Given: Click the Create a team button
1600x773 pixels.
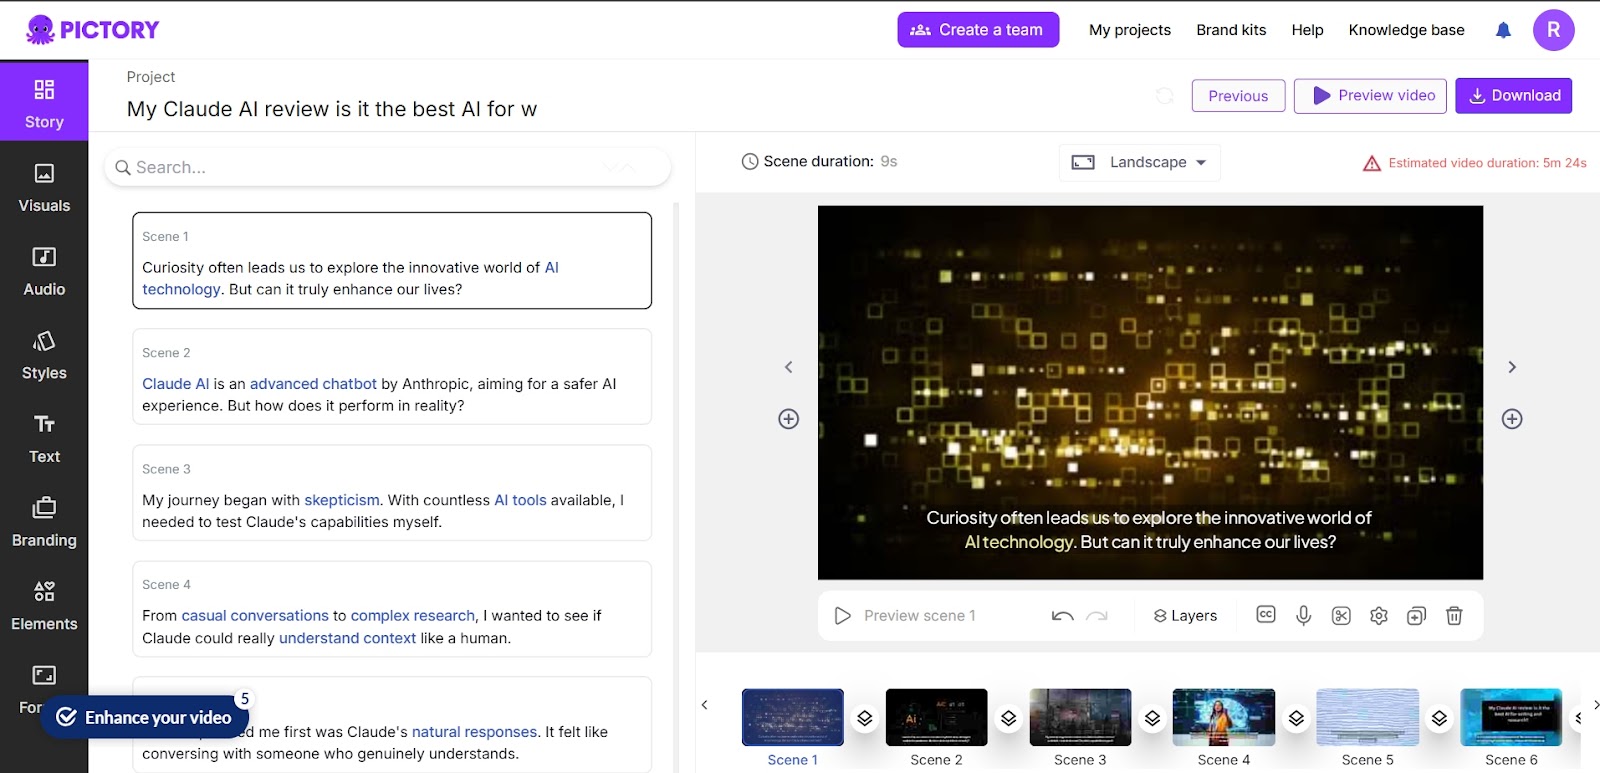Looking at the screenshot, I should click(978, 30).
